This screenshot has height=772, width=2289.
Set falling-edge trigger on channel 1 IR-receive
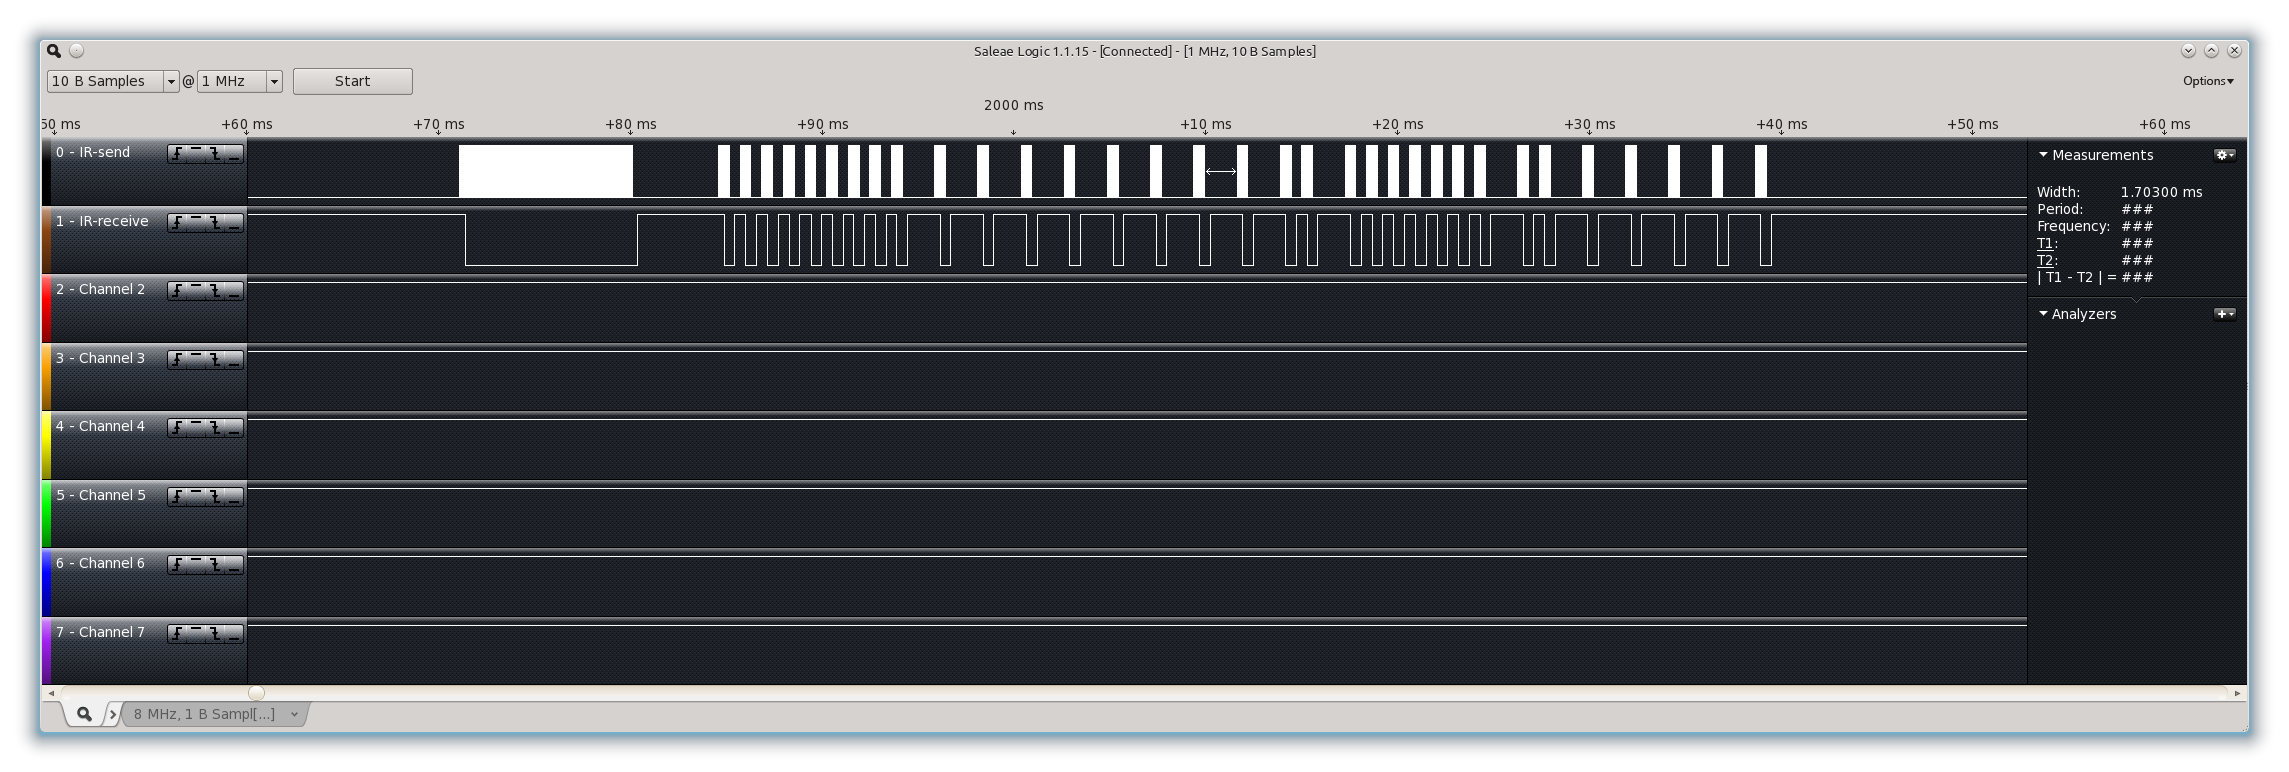tap(215, 223)
